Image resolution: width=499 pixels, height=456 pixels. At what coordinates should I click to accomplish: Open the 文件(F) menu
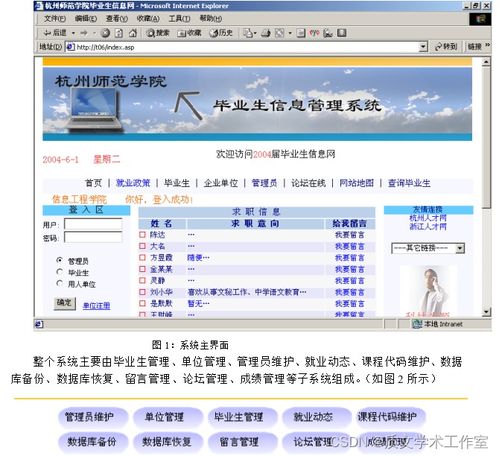click(55, 18)
